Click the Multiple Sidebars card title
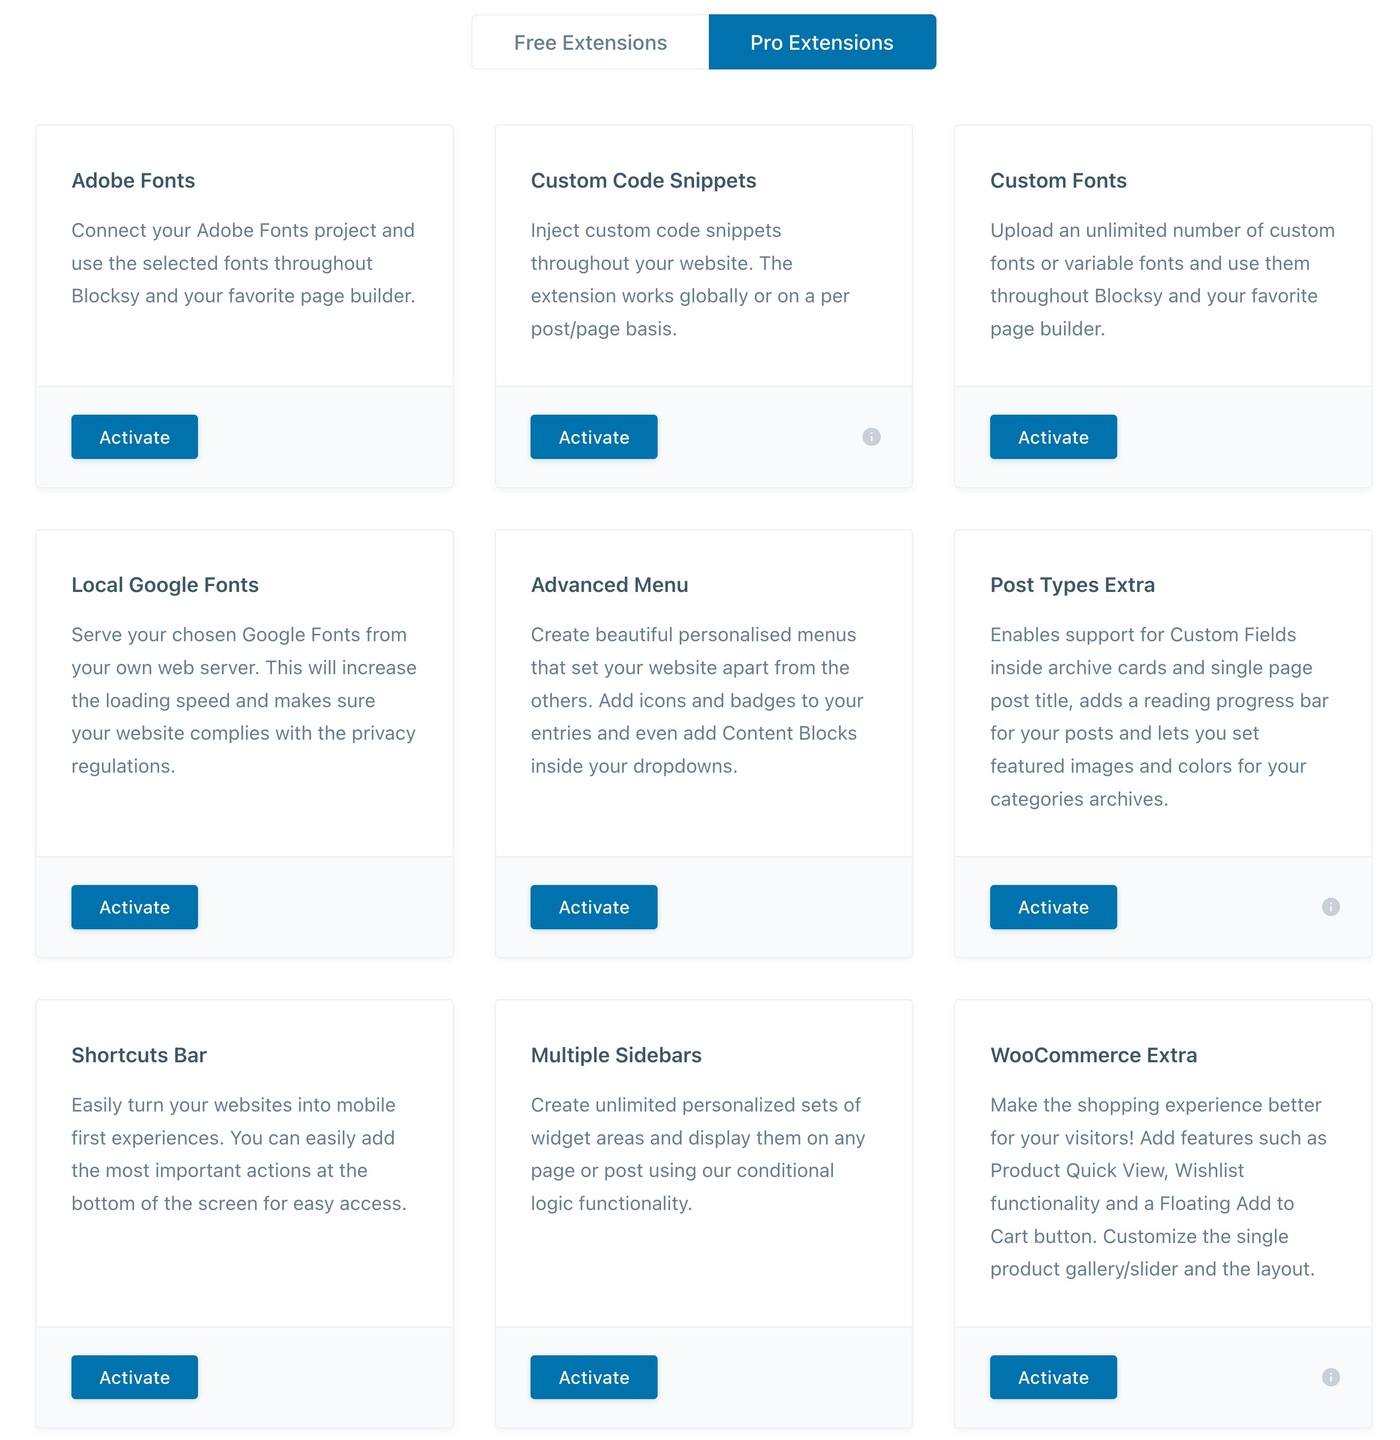 coord(616,1055)
